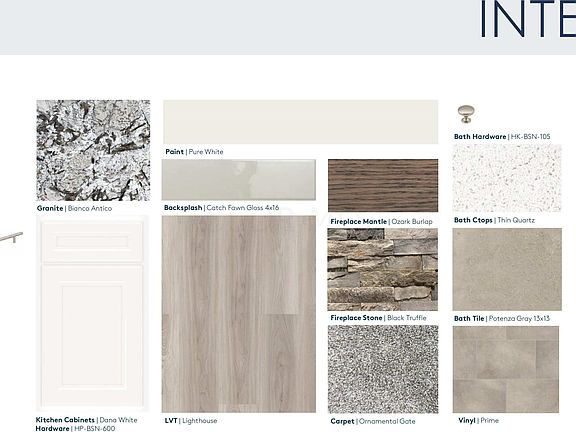Viewport: 576px width, 432px height.
Task: Click the Lighthouse LVT flooring sample
Action: point(239,314)
